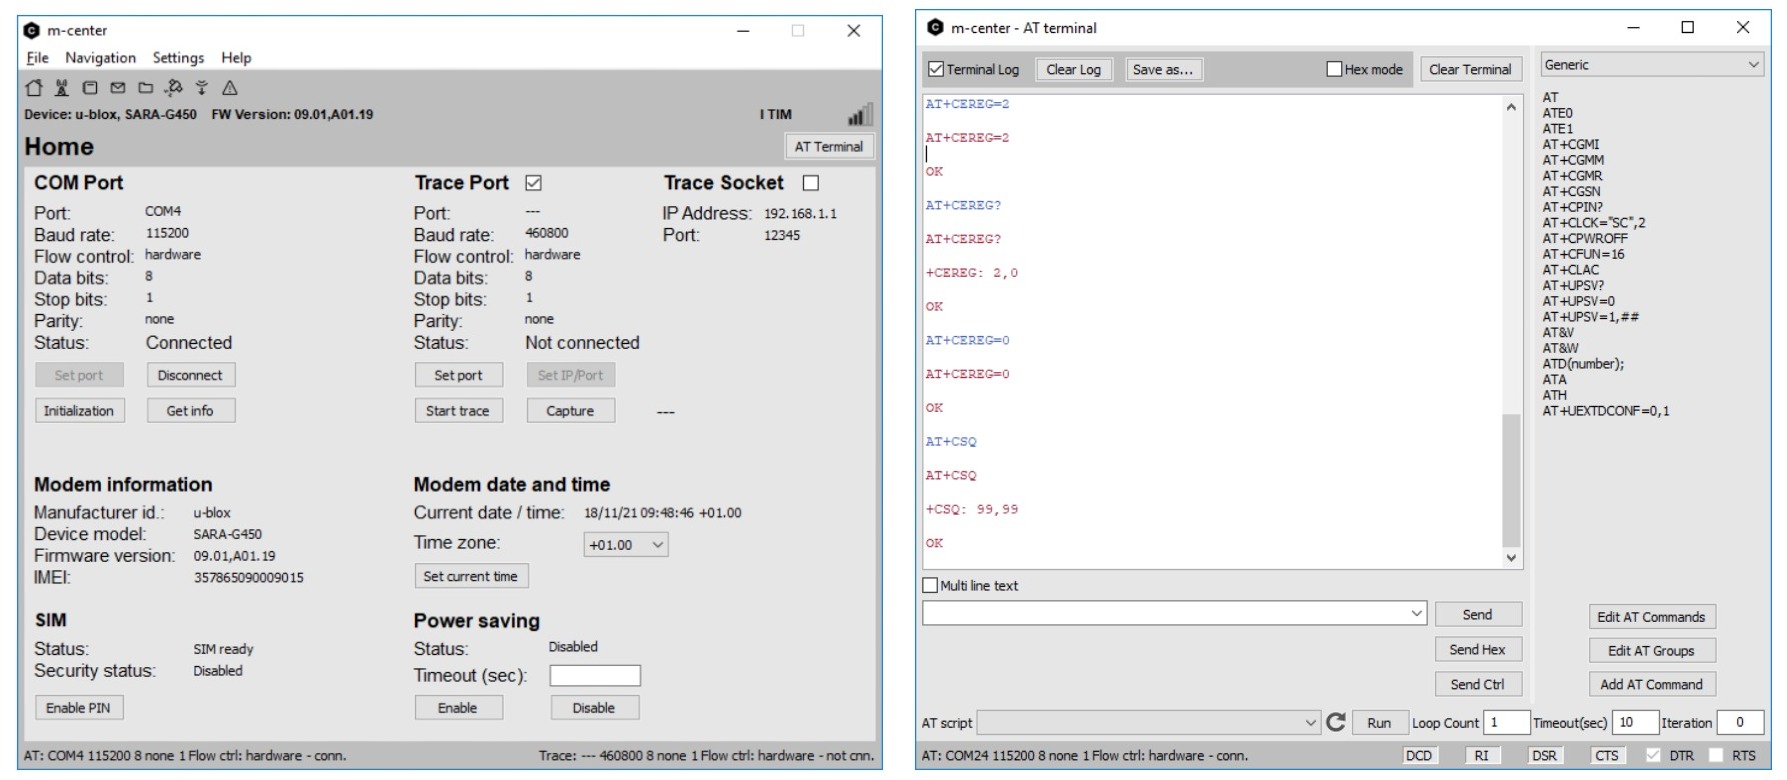1787x780 pixels.
Task: Click the Start trace button
Action: pyautogui.click(x=458, y=411)
